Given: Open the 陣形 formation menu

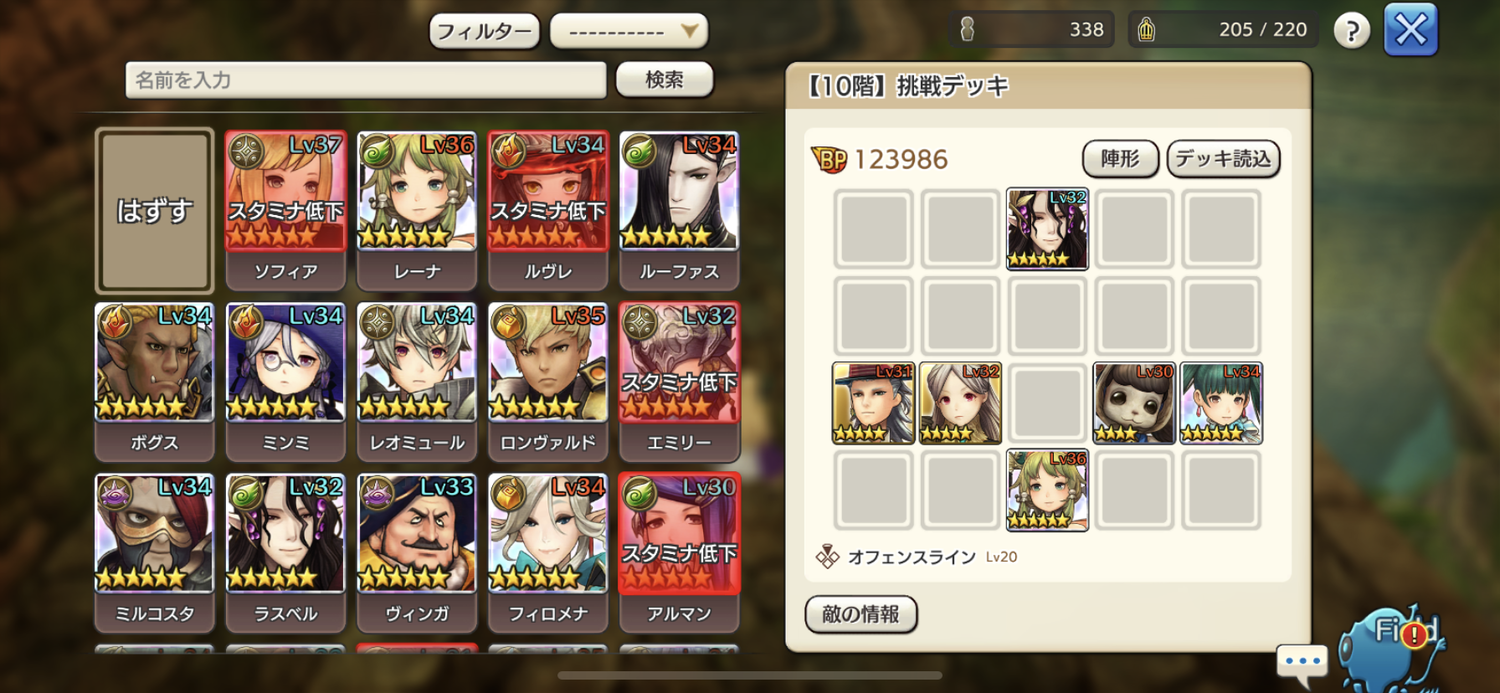Looking at the screenshot, I should (1120, 159).
